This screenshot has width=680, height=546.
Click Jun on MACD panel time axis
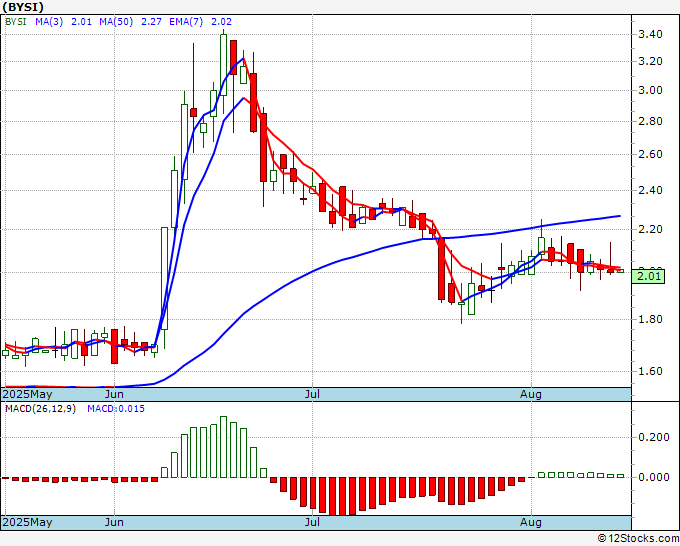tap(114, 522)
